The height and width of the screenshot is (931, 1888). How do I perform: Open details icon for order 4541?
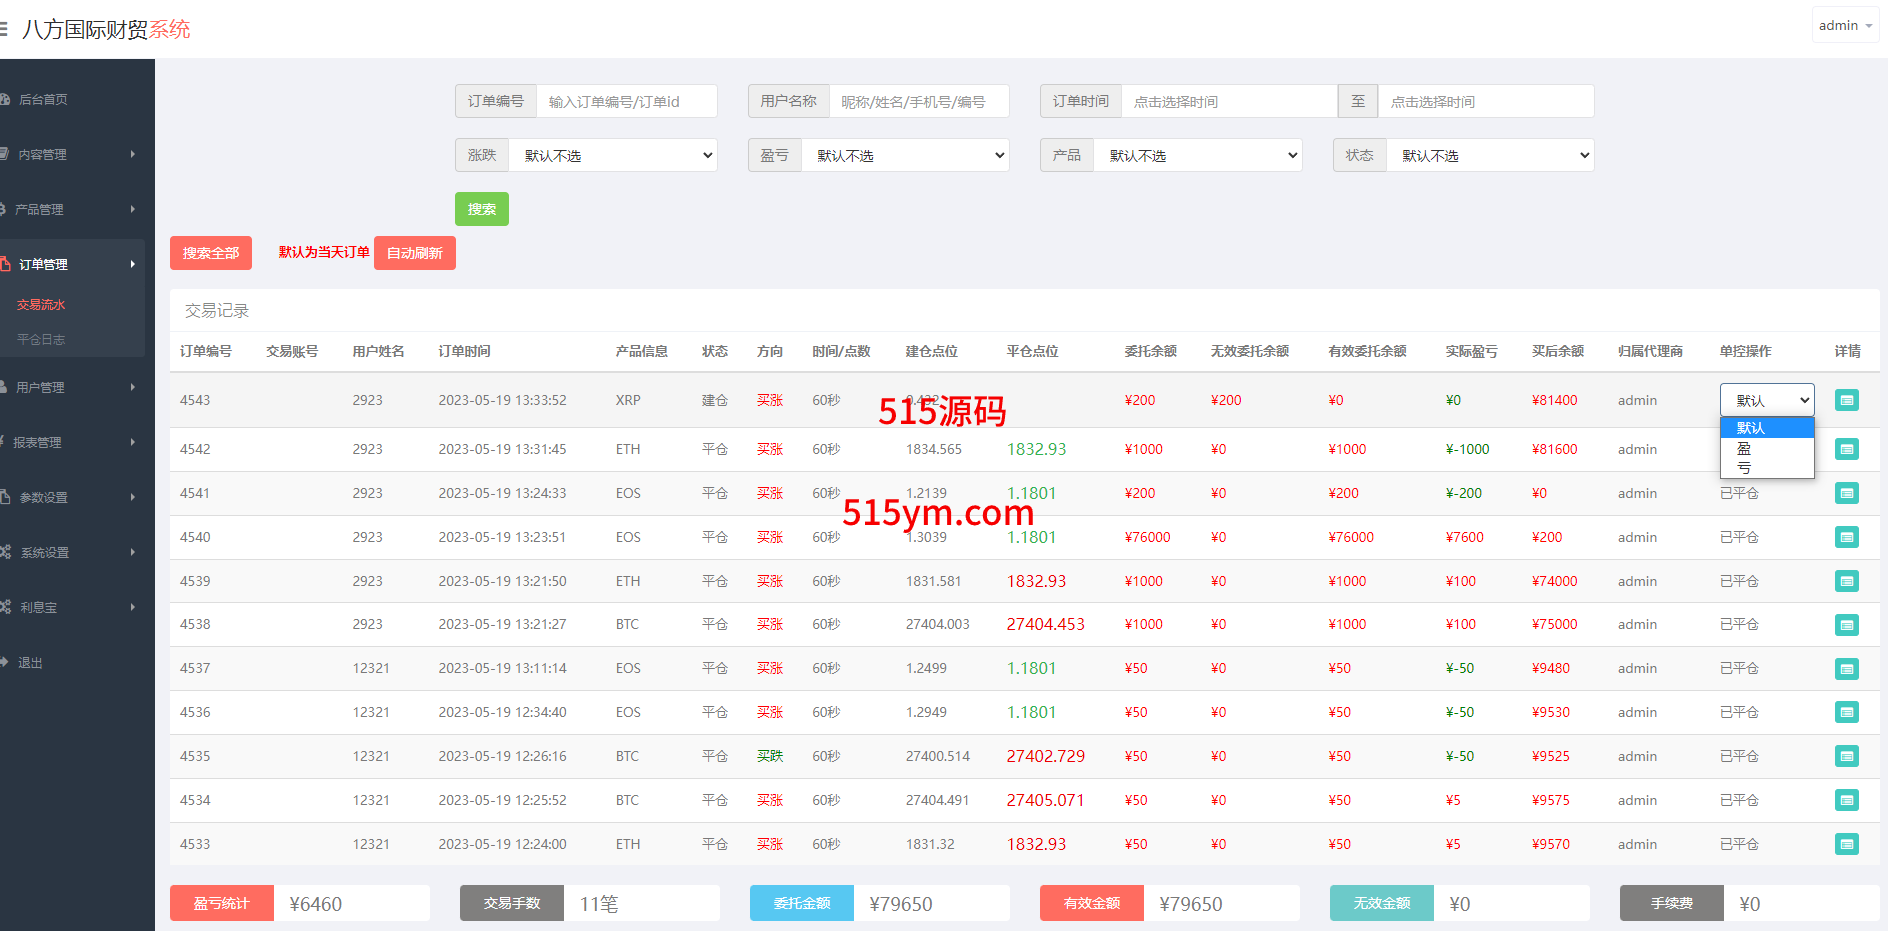tap(1846, 493)
